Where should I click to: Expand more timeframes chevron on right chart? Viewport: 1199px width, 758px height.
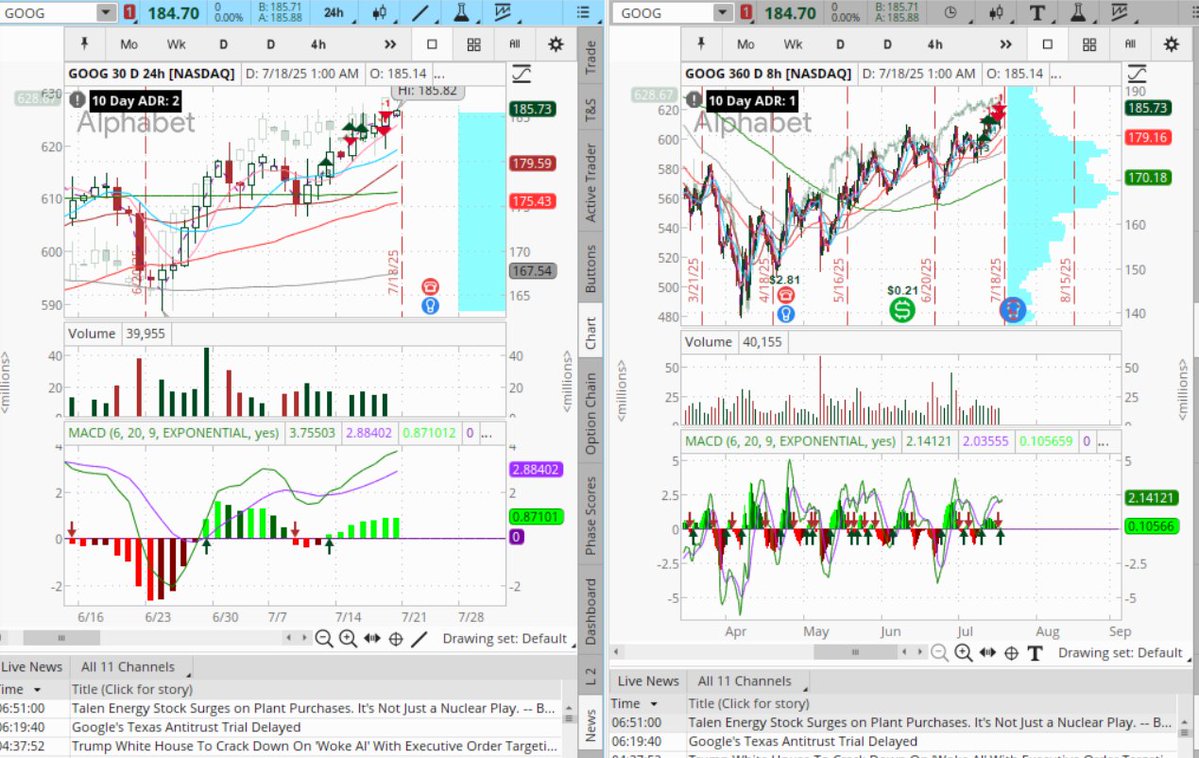tap(1006, 44)
